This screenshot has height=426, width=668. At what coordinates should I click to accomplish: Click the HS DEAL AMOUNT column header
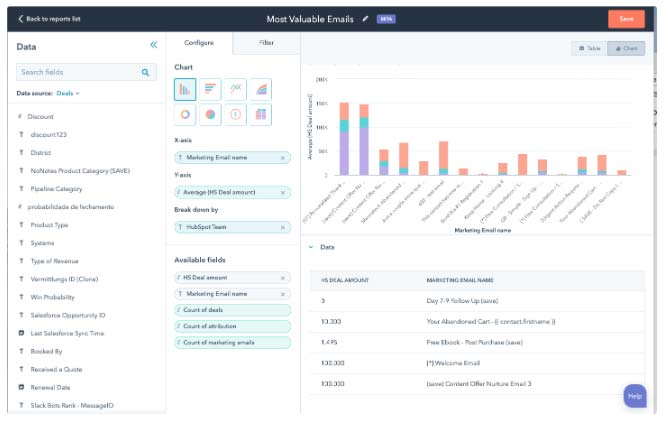pyautogui.click(x=345, y=280)
